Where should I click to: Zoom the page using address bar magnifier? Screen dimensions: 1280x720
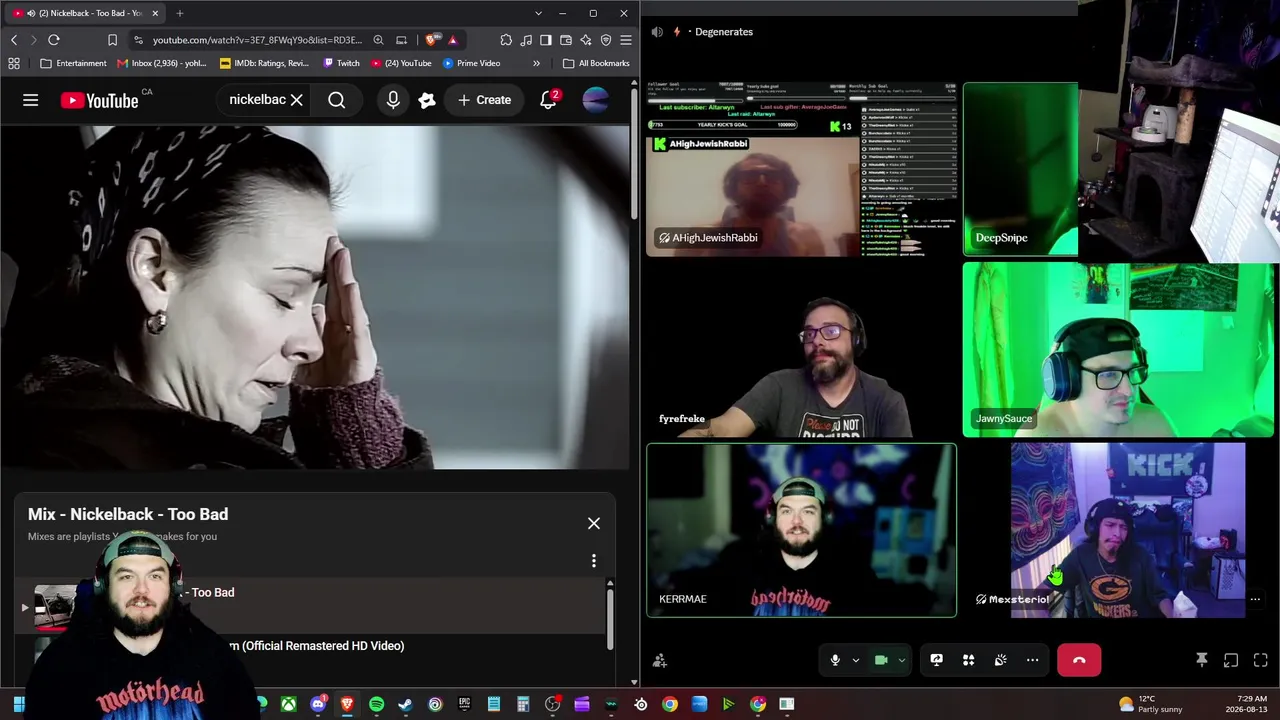point(378,40)
